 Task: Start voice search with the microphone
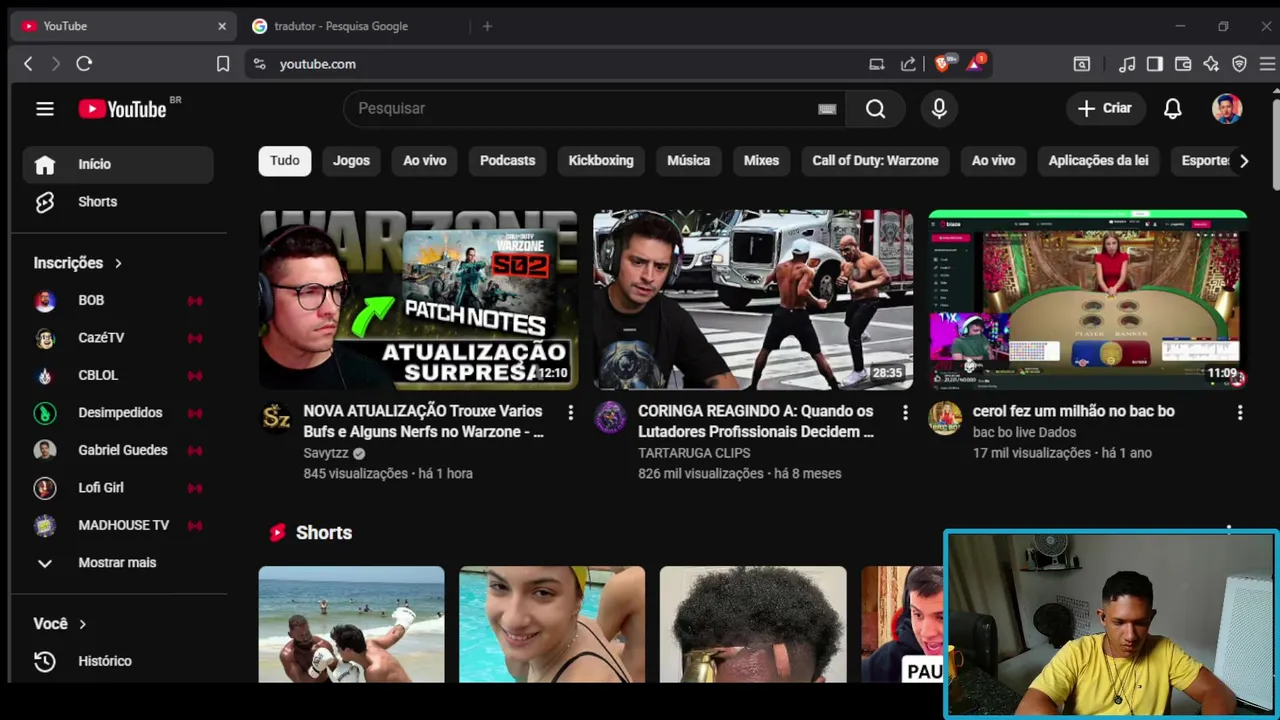tap(939, 108)
